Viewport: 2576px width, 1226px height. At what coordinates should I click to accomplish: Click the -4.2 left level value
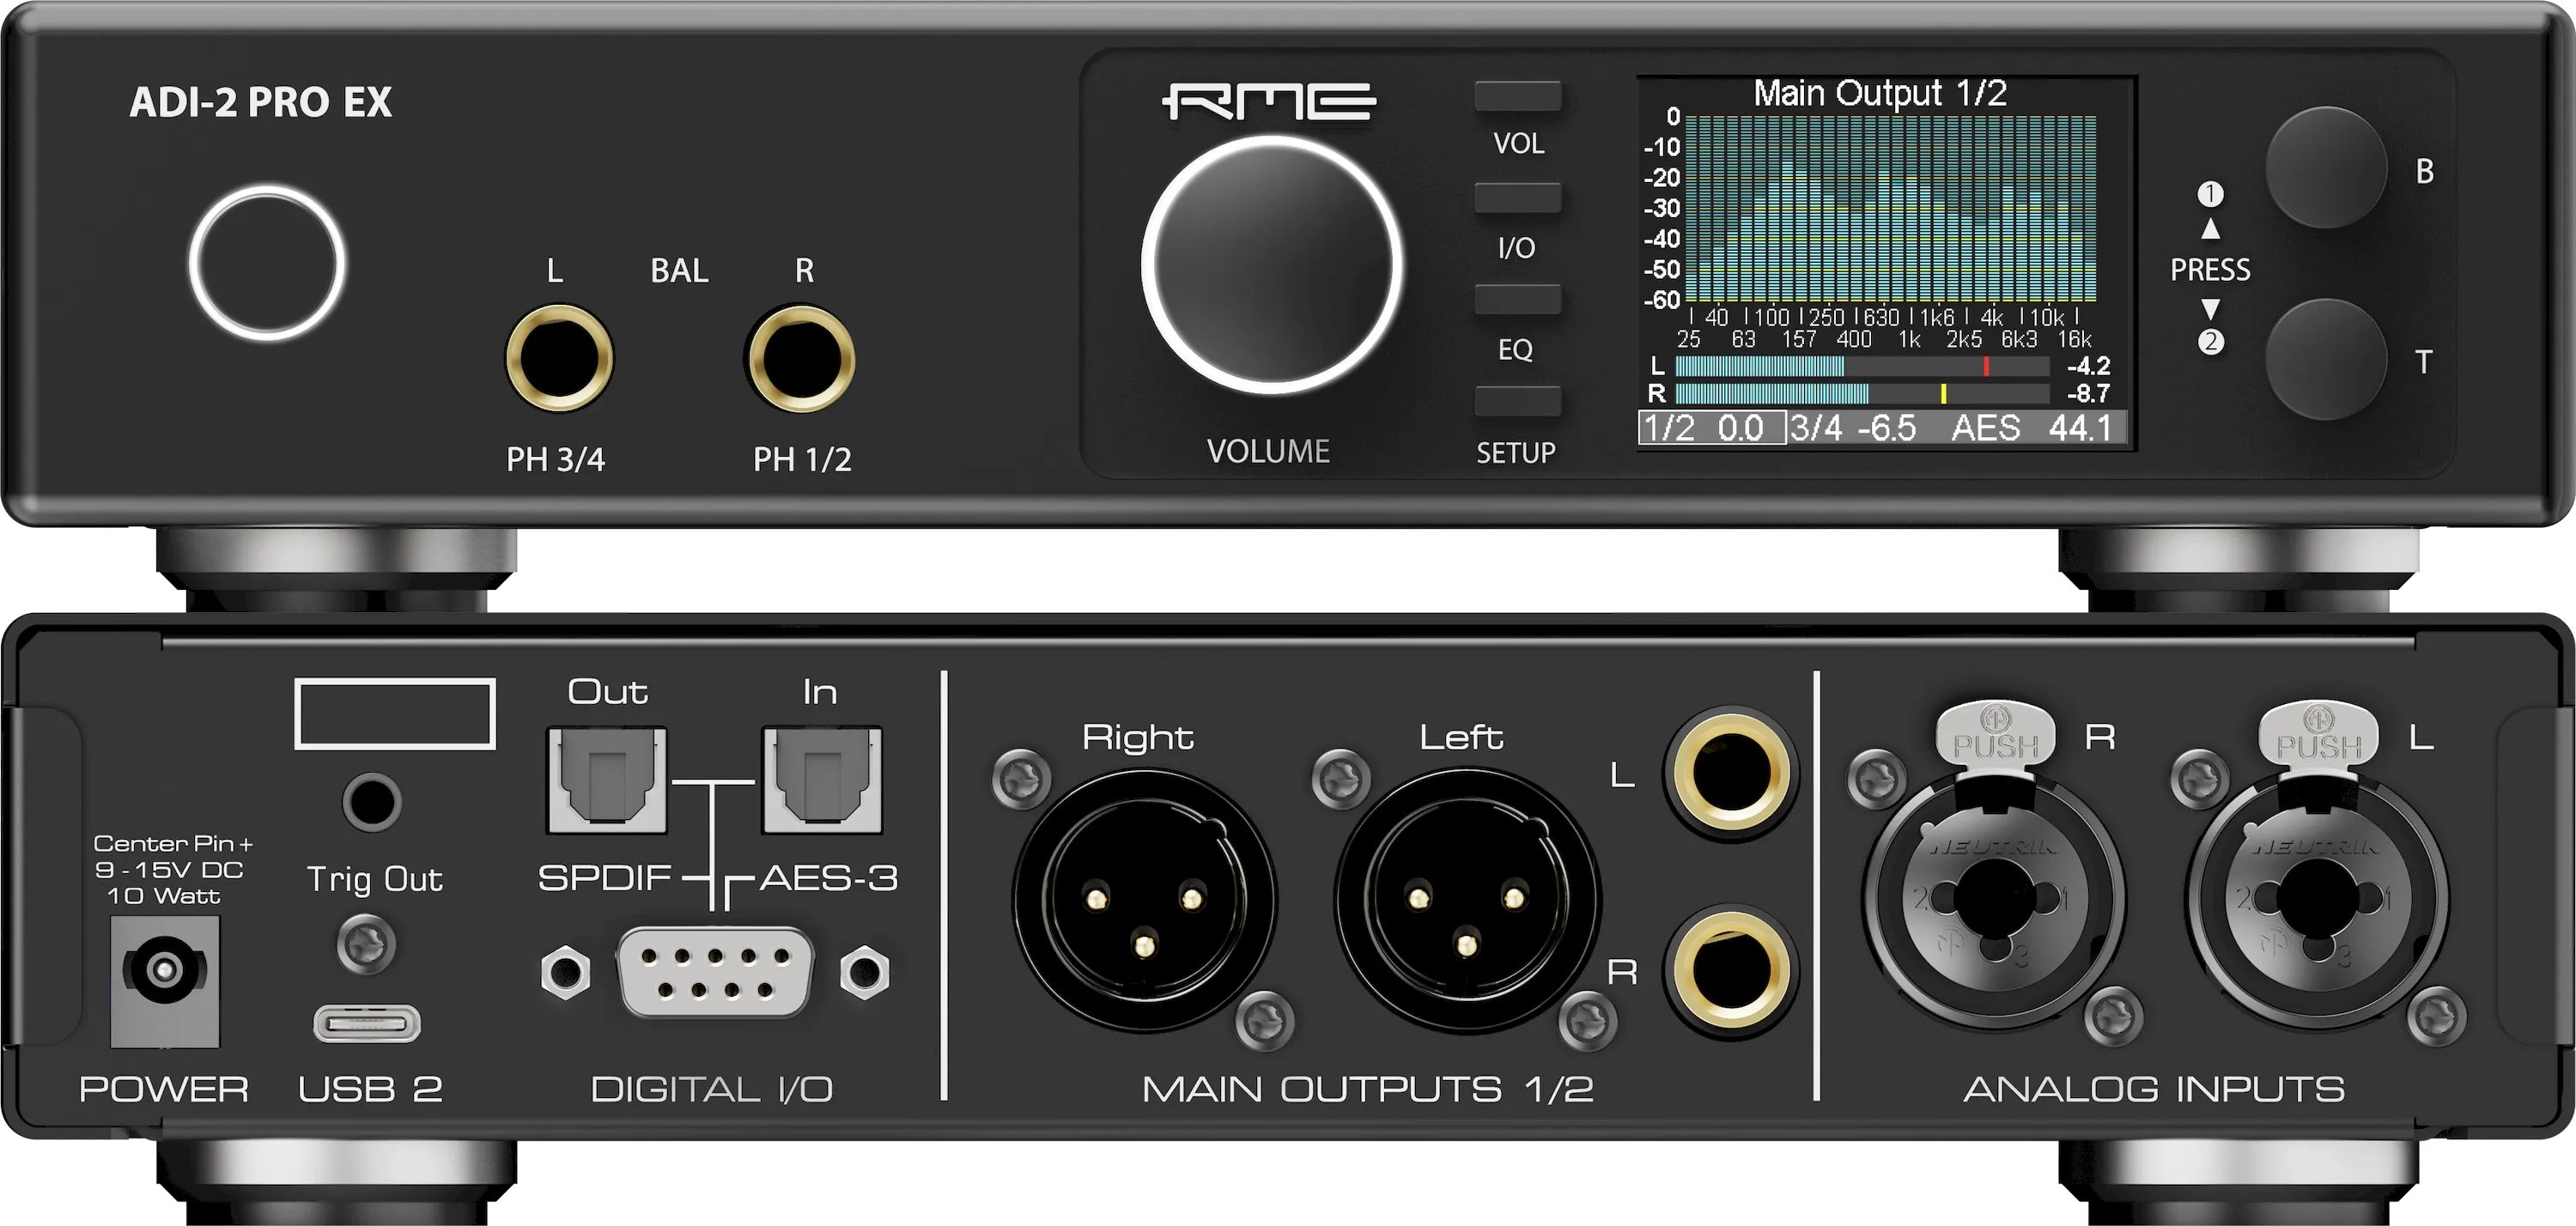tap(2088, 367)
